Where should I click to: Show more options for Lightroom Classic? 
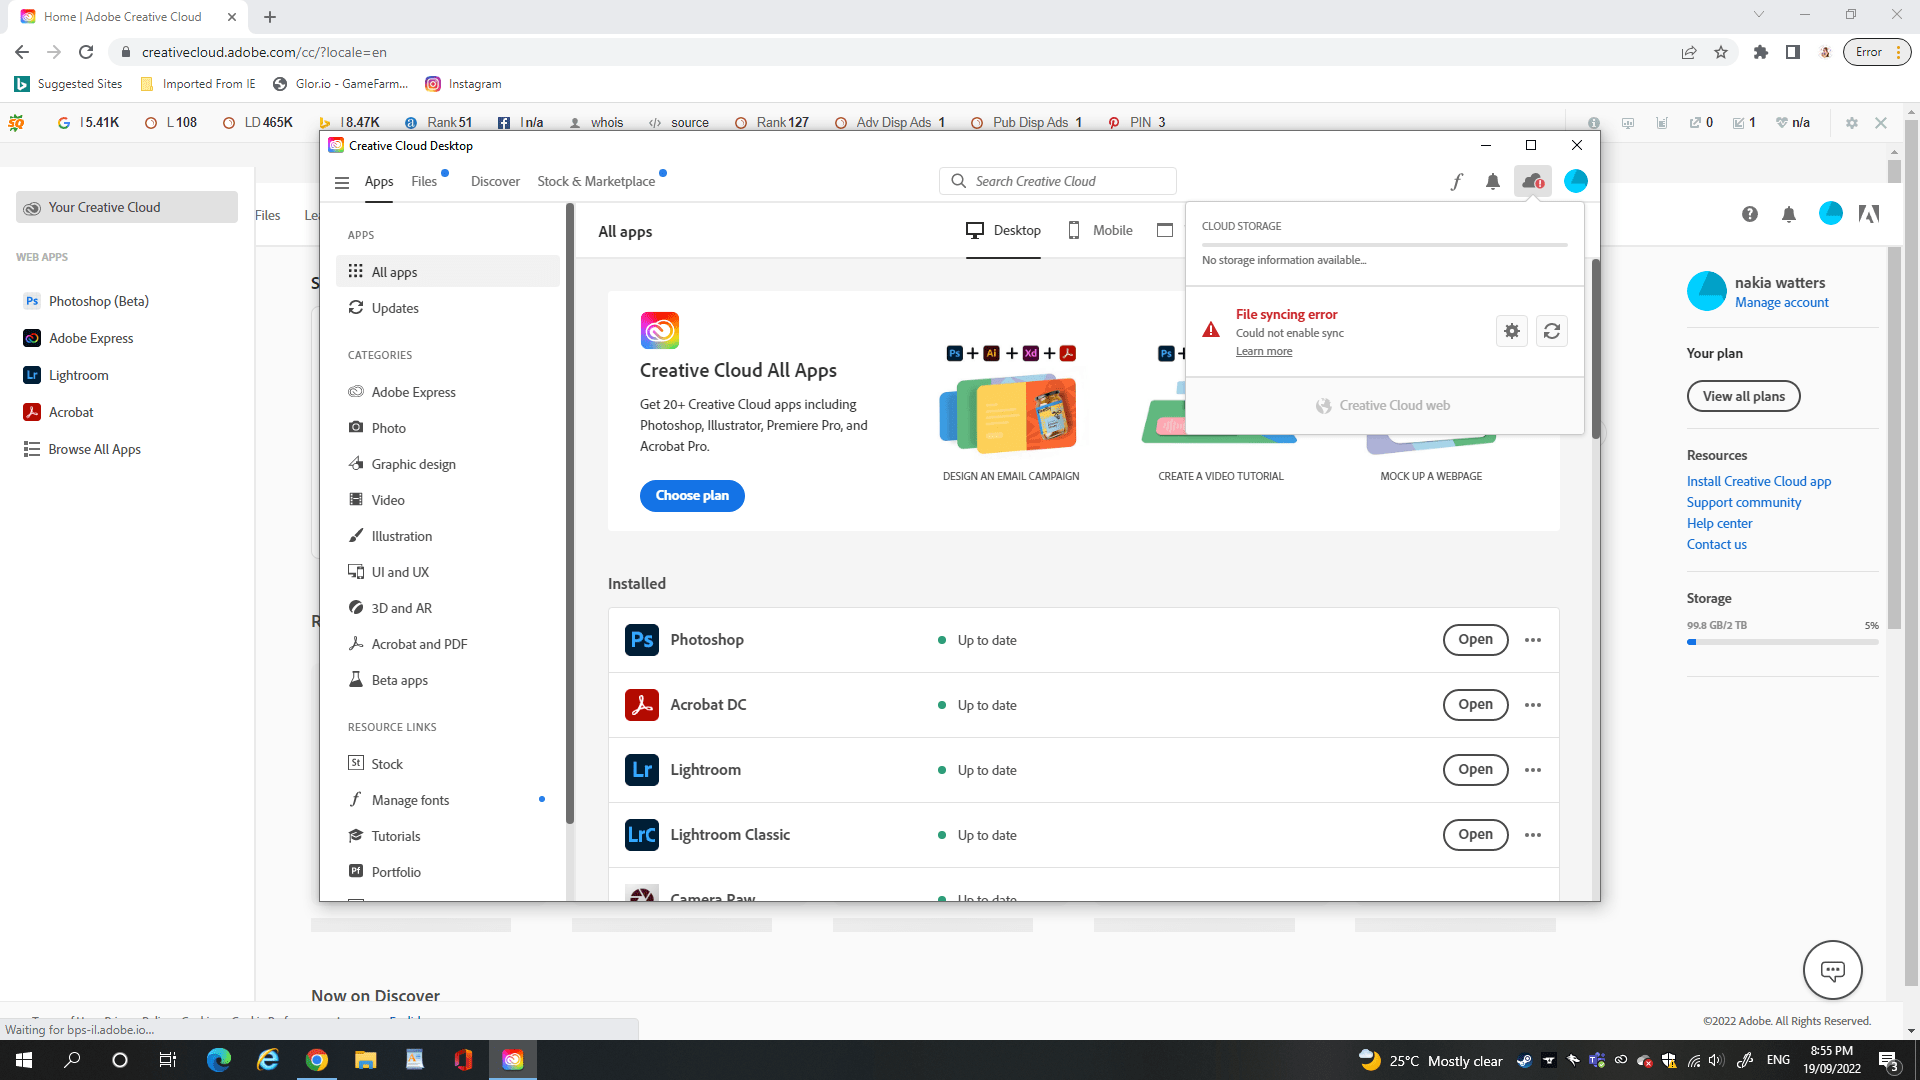point(1532,834)
